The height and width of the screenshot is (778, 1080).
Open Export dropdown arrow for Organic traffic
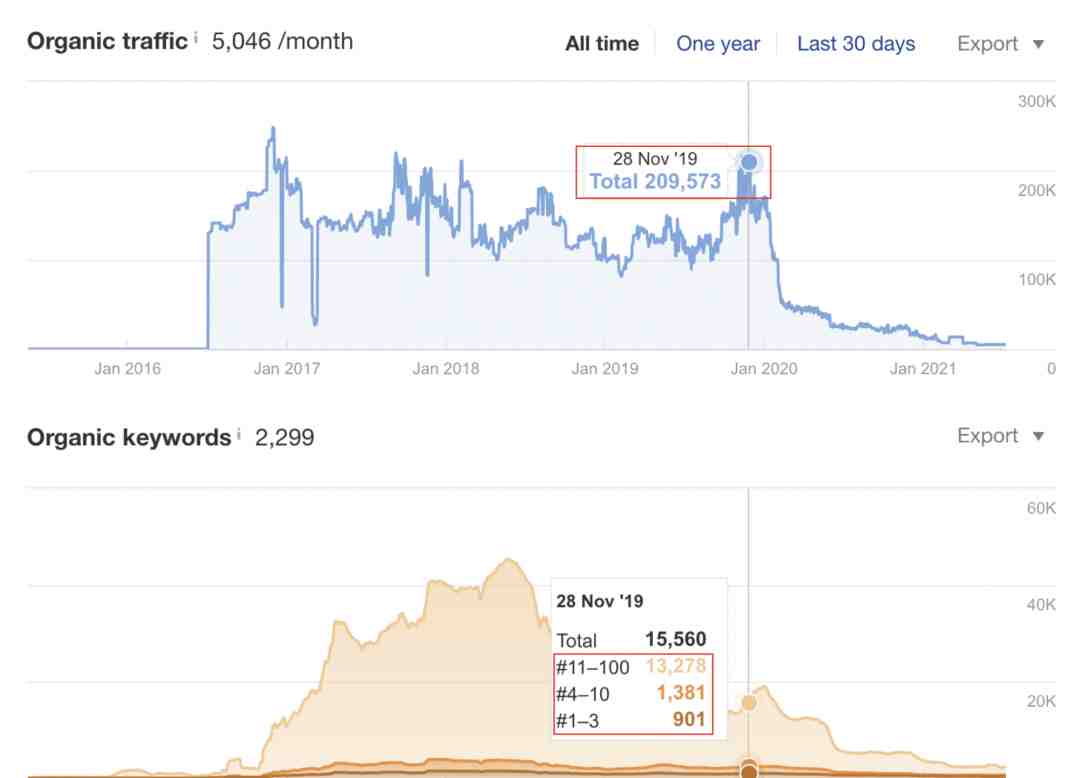1039,45
